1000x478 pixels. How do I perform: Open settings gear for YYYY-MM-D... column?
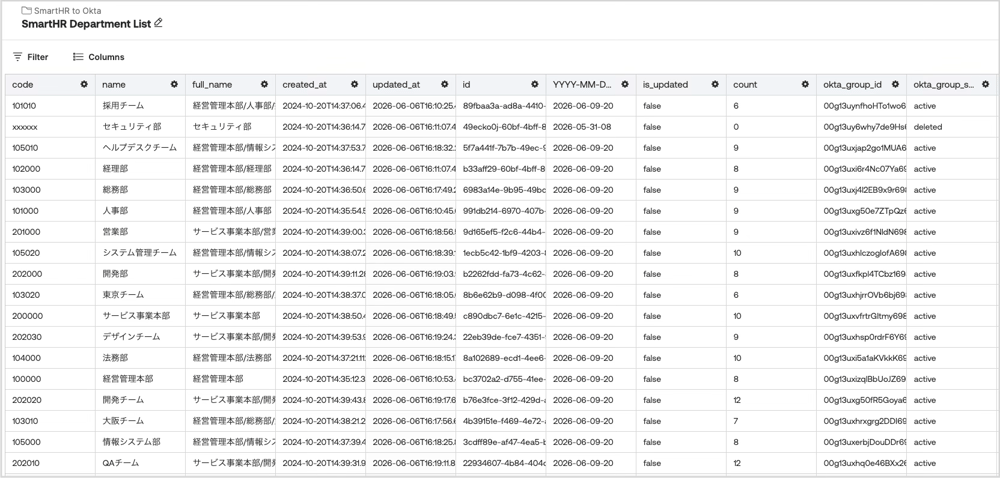point(625,84)
